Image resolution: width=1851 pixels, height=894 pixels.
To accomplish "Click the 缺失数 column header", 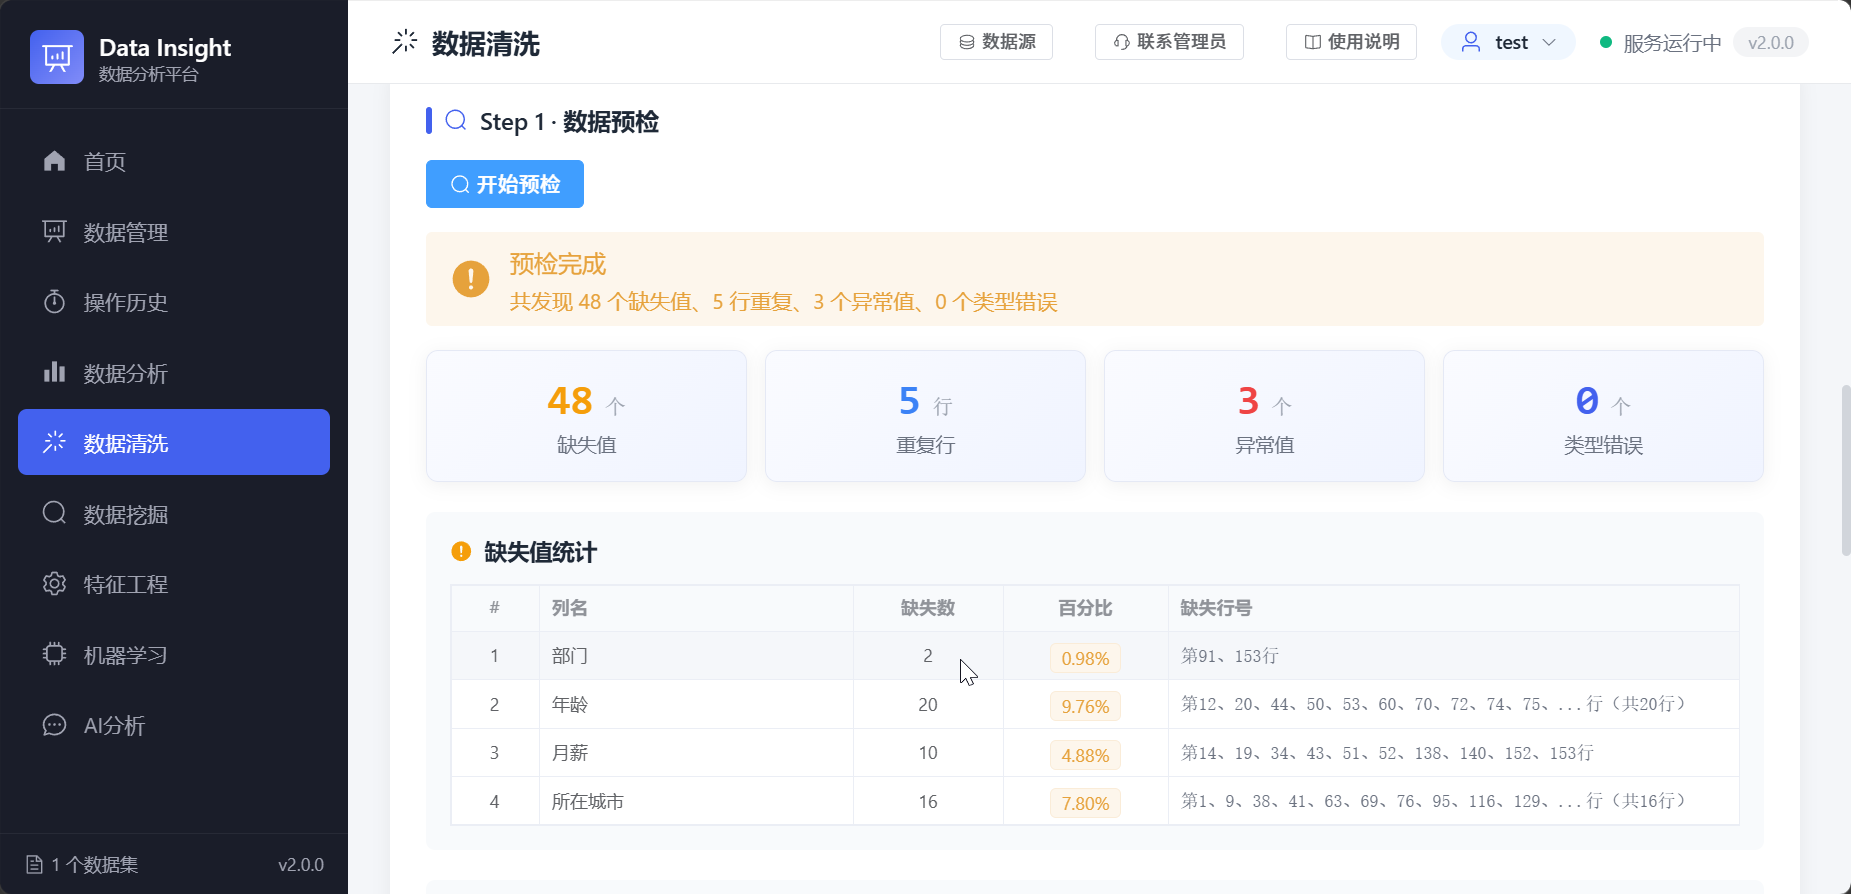I will pyautogui.click(x=928, y=608).
